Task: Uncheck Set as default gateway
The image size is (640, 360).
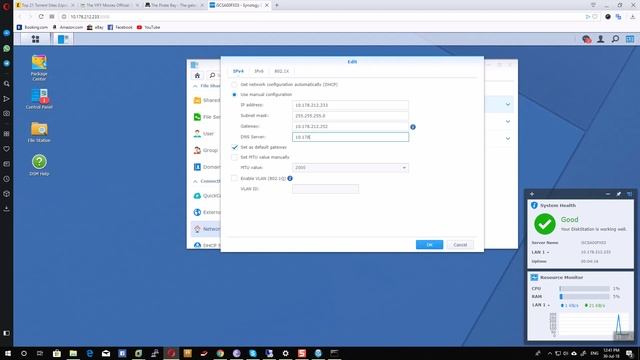Action: (234, 147)
